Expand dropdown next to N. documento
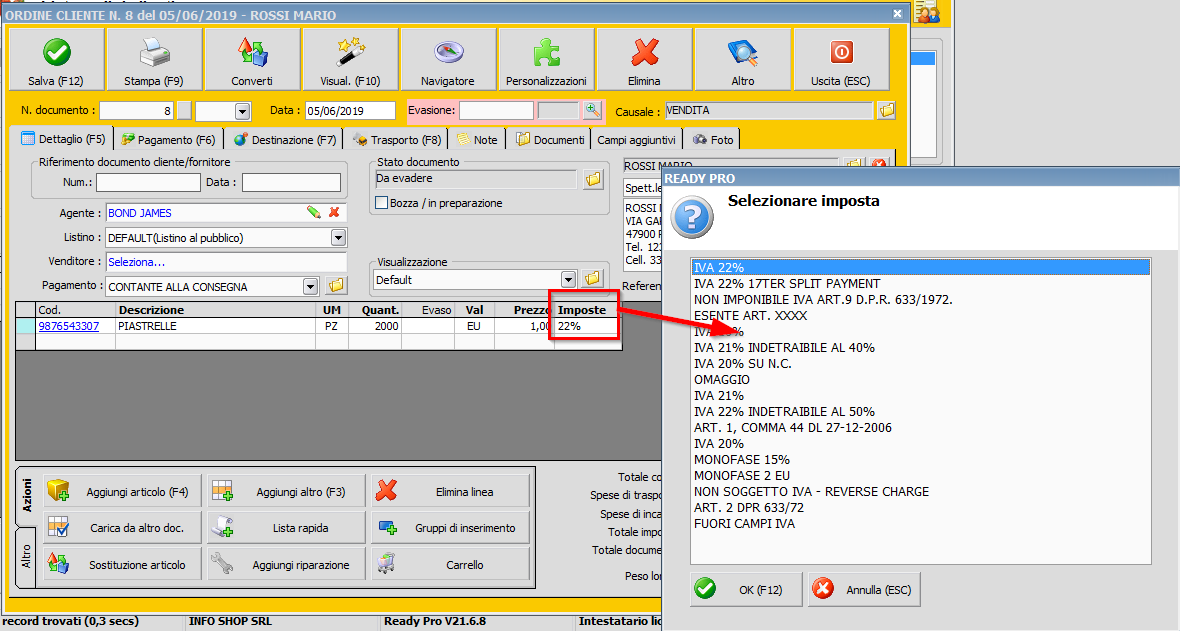Image resolution: width=1180 pixels, height=631 pixels. (242, 111)
